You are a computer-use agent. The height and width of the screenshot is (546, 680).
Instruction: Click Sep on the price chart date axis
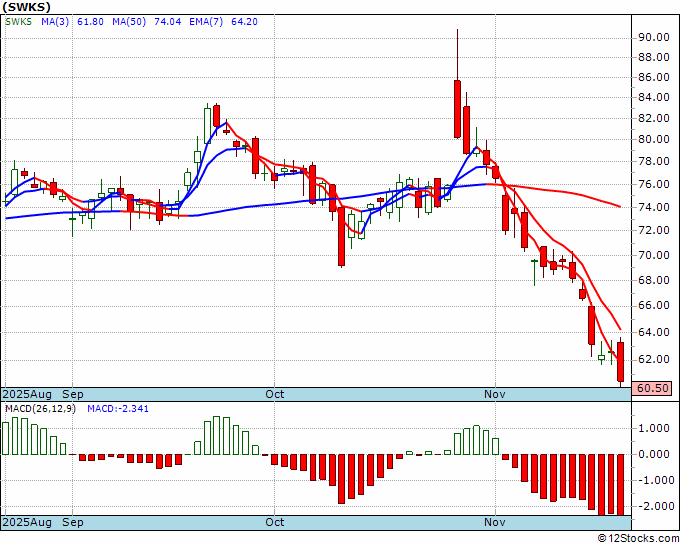73,394
